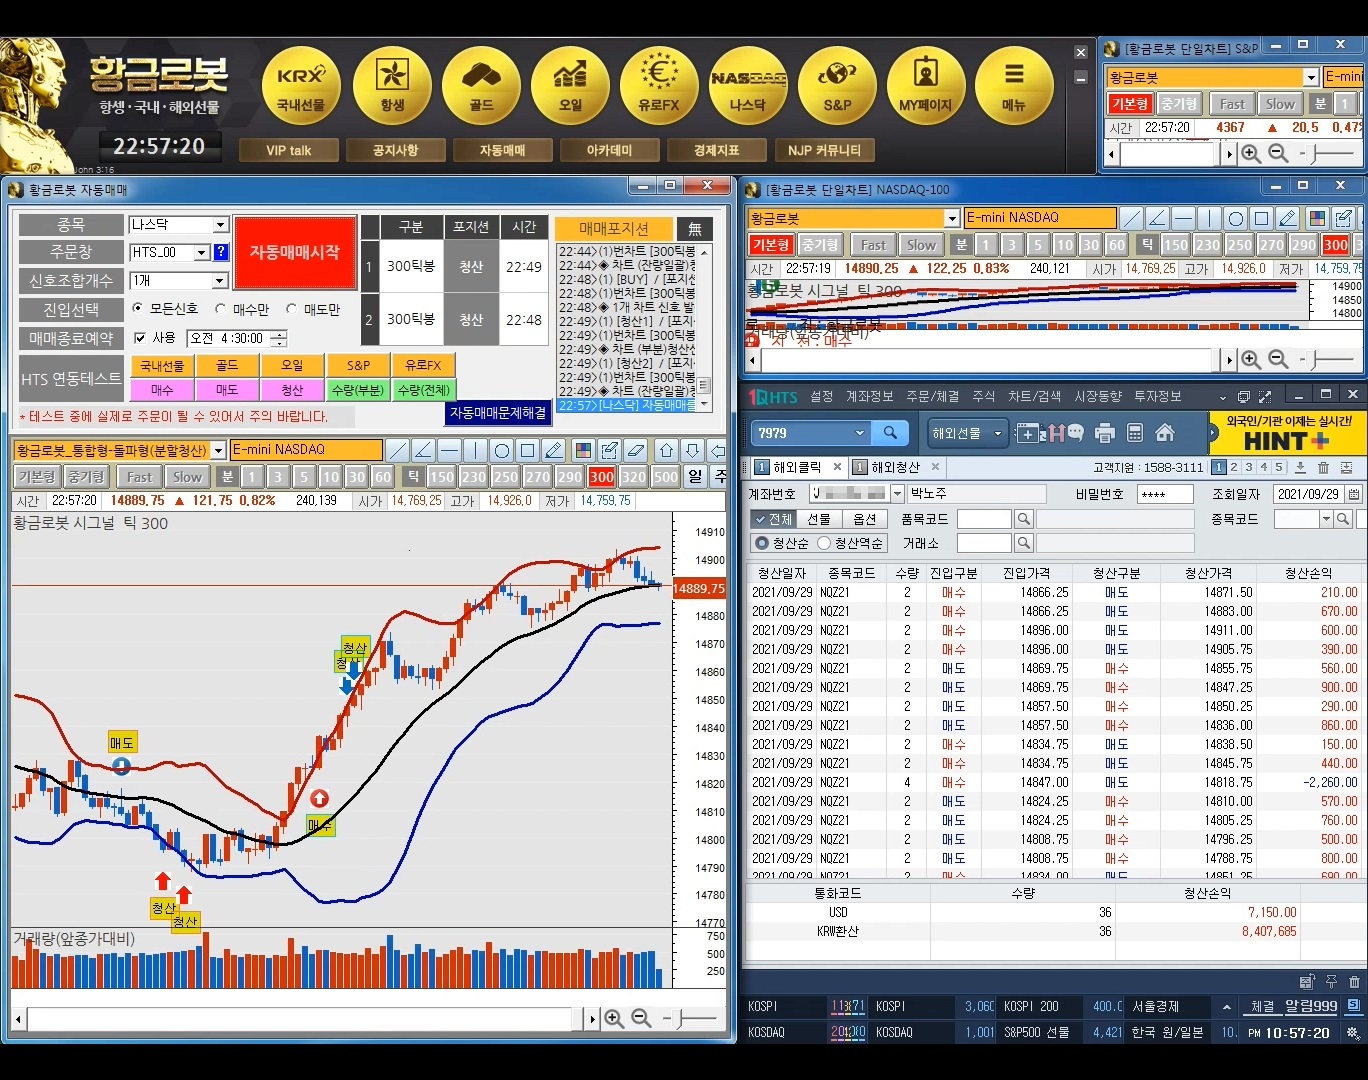Screen dimensions: 1368x1080
Task: Select the pencil drawing tool in main chart
Action: [x=554, y=450]
